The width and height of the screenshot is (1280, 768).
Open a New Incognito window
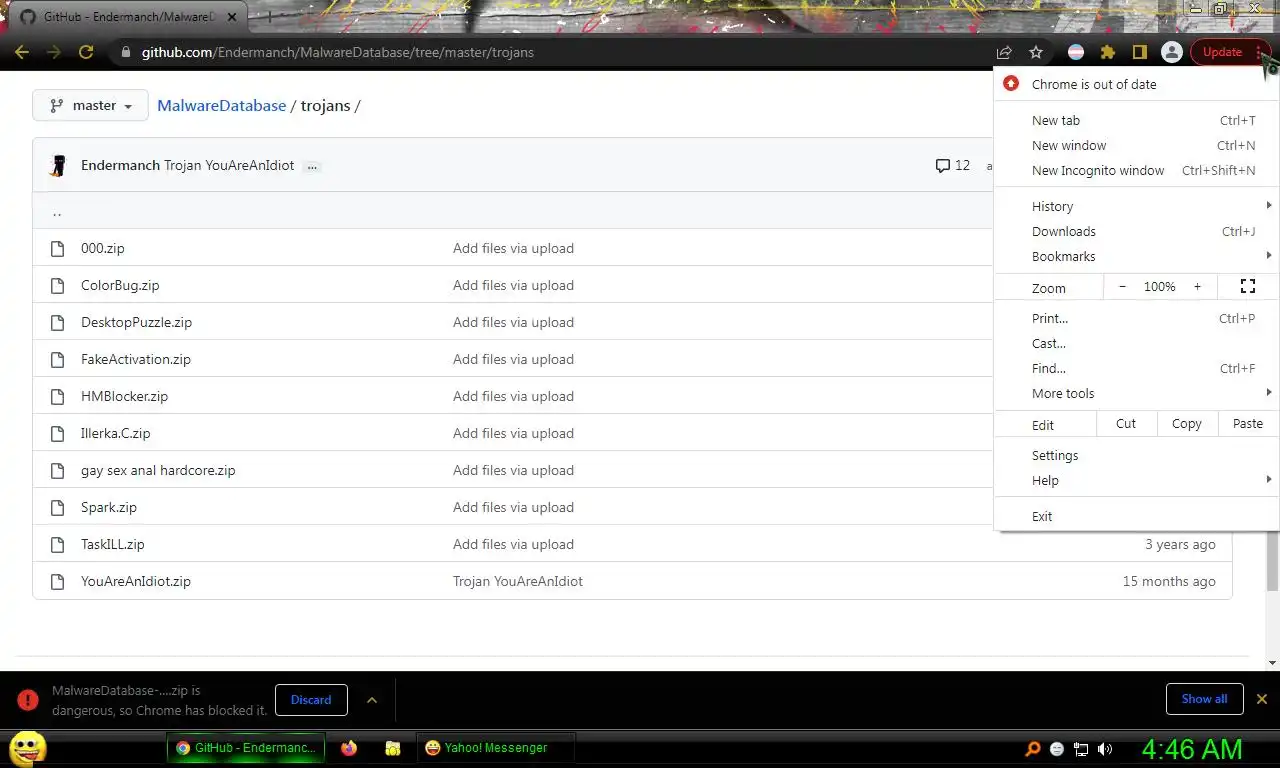pyautogui.click(x=1136, y=170)
